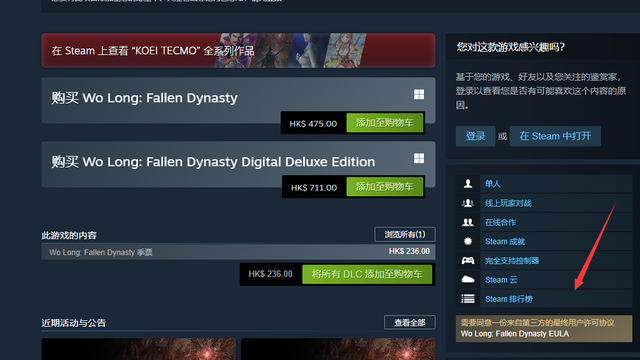This screenshot has height=360, width=640.
Task: Select the Wo Long season pass DLC row
Action: [x=238, y=252]
